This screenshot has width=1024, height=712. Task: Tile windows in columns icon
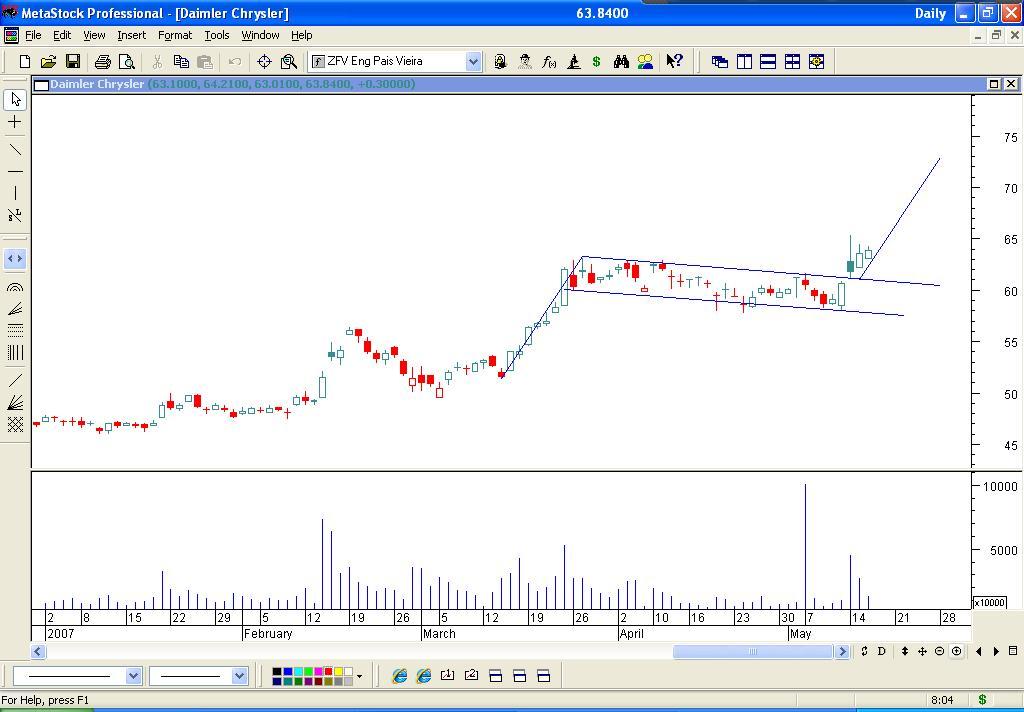(x=744, y=61)
